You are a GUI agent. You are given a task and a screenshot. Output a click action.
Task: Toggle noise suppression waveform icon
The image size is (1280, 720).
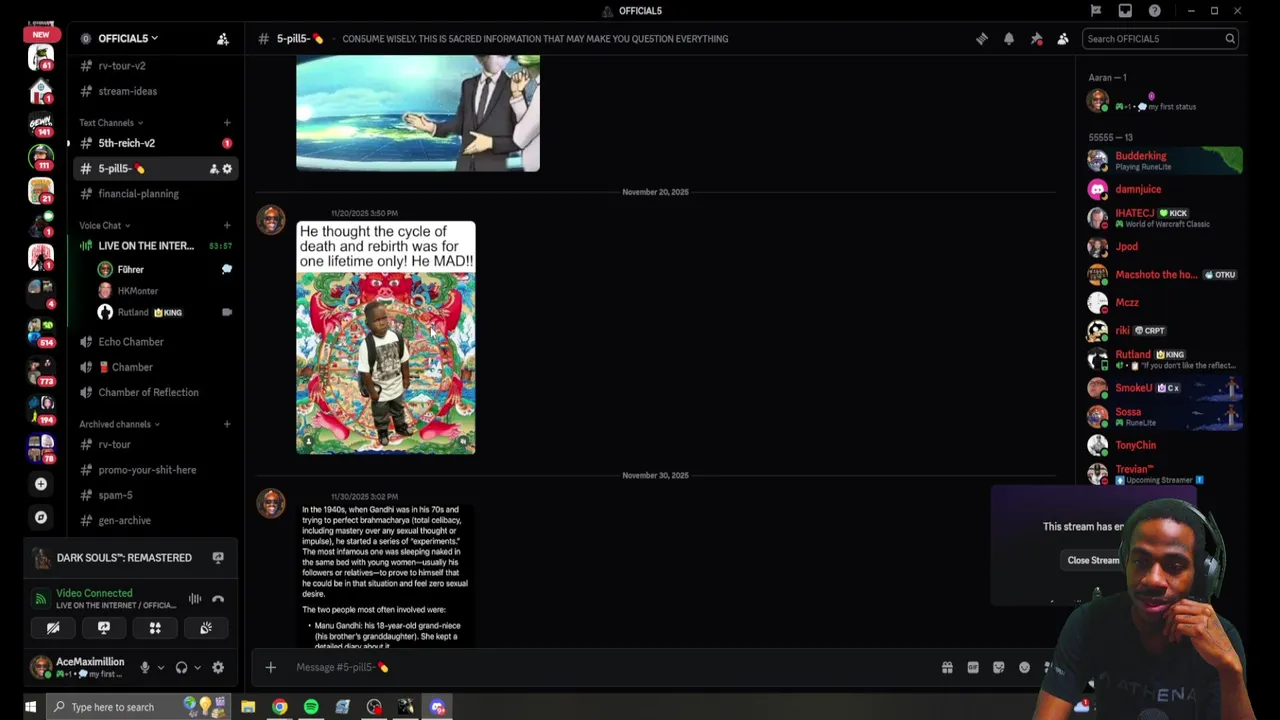tap(195, 599)
